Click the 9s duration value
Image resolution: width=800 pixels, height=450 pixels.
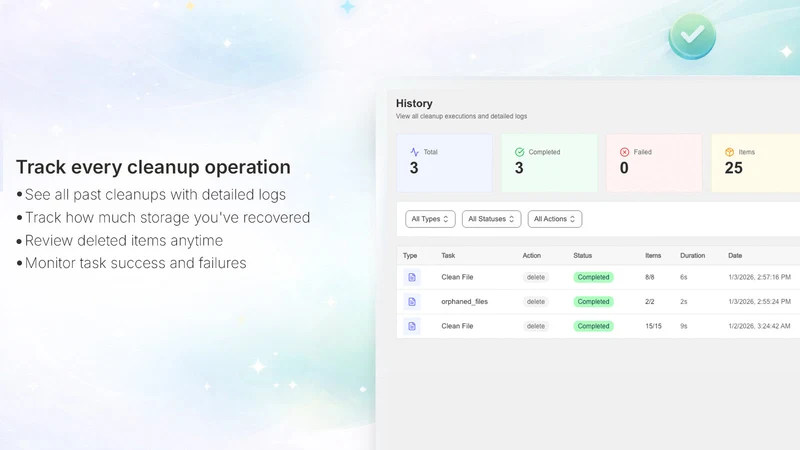tap(683, 326)
